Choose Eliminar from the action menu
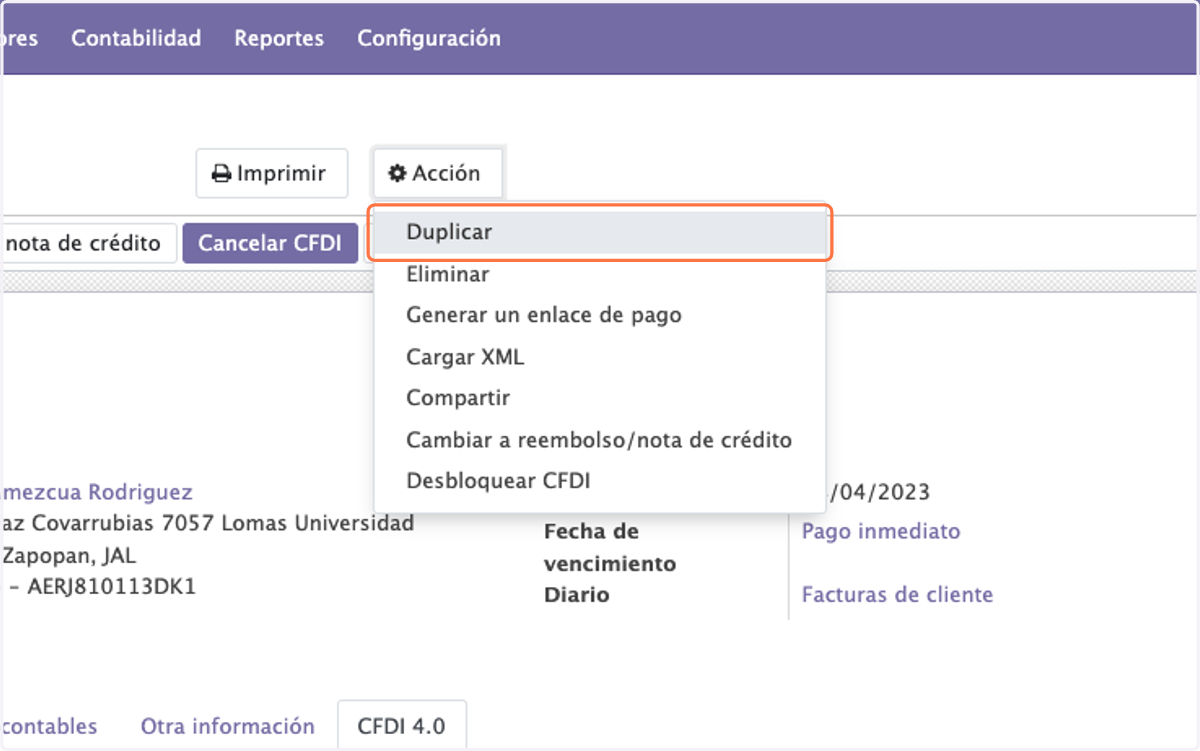 coord(599,273)
